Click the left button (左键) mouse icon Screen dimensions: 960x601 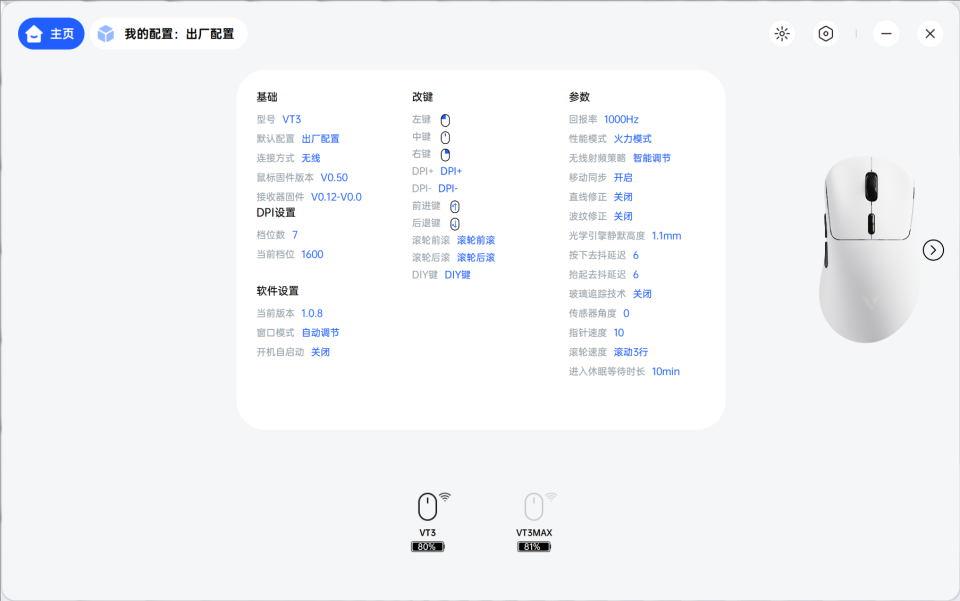tap(444, 119)
